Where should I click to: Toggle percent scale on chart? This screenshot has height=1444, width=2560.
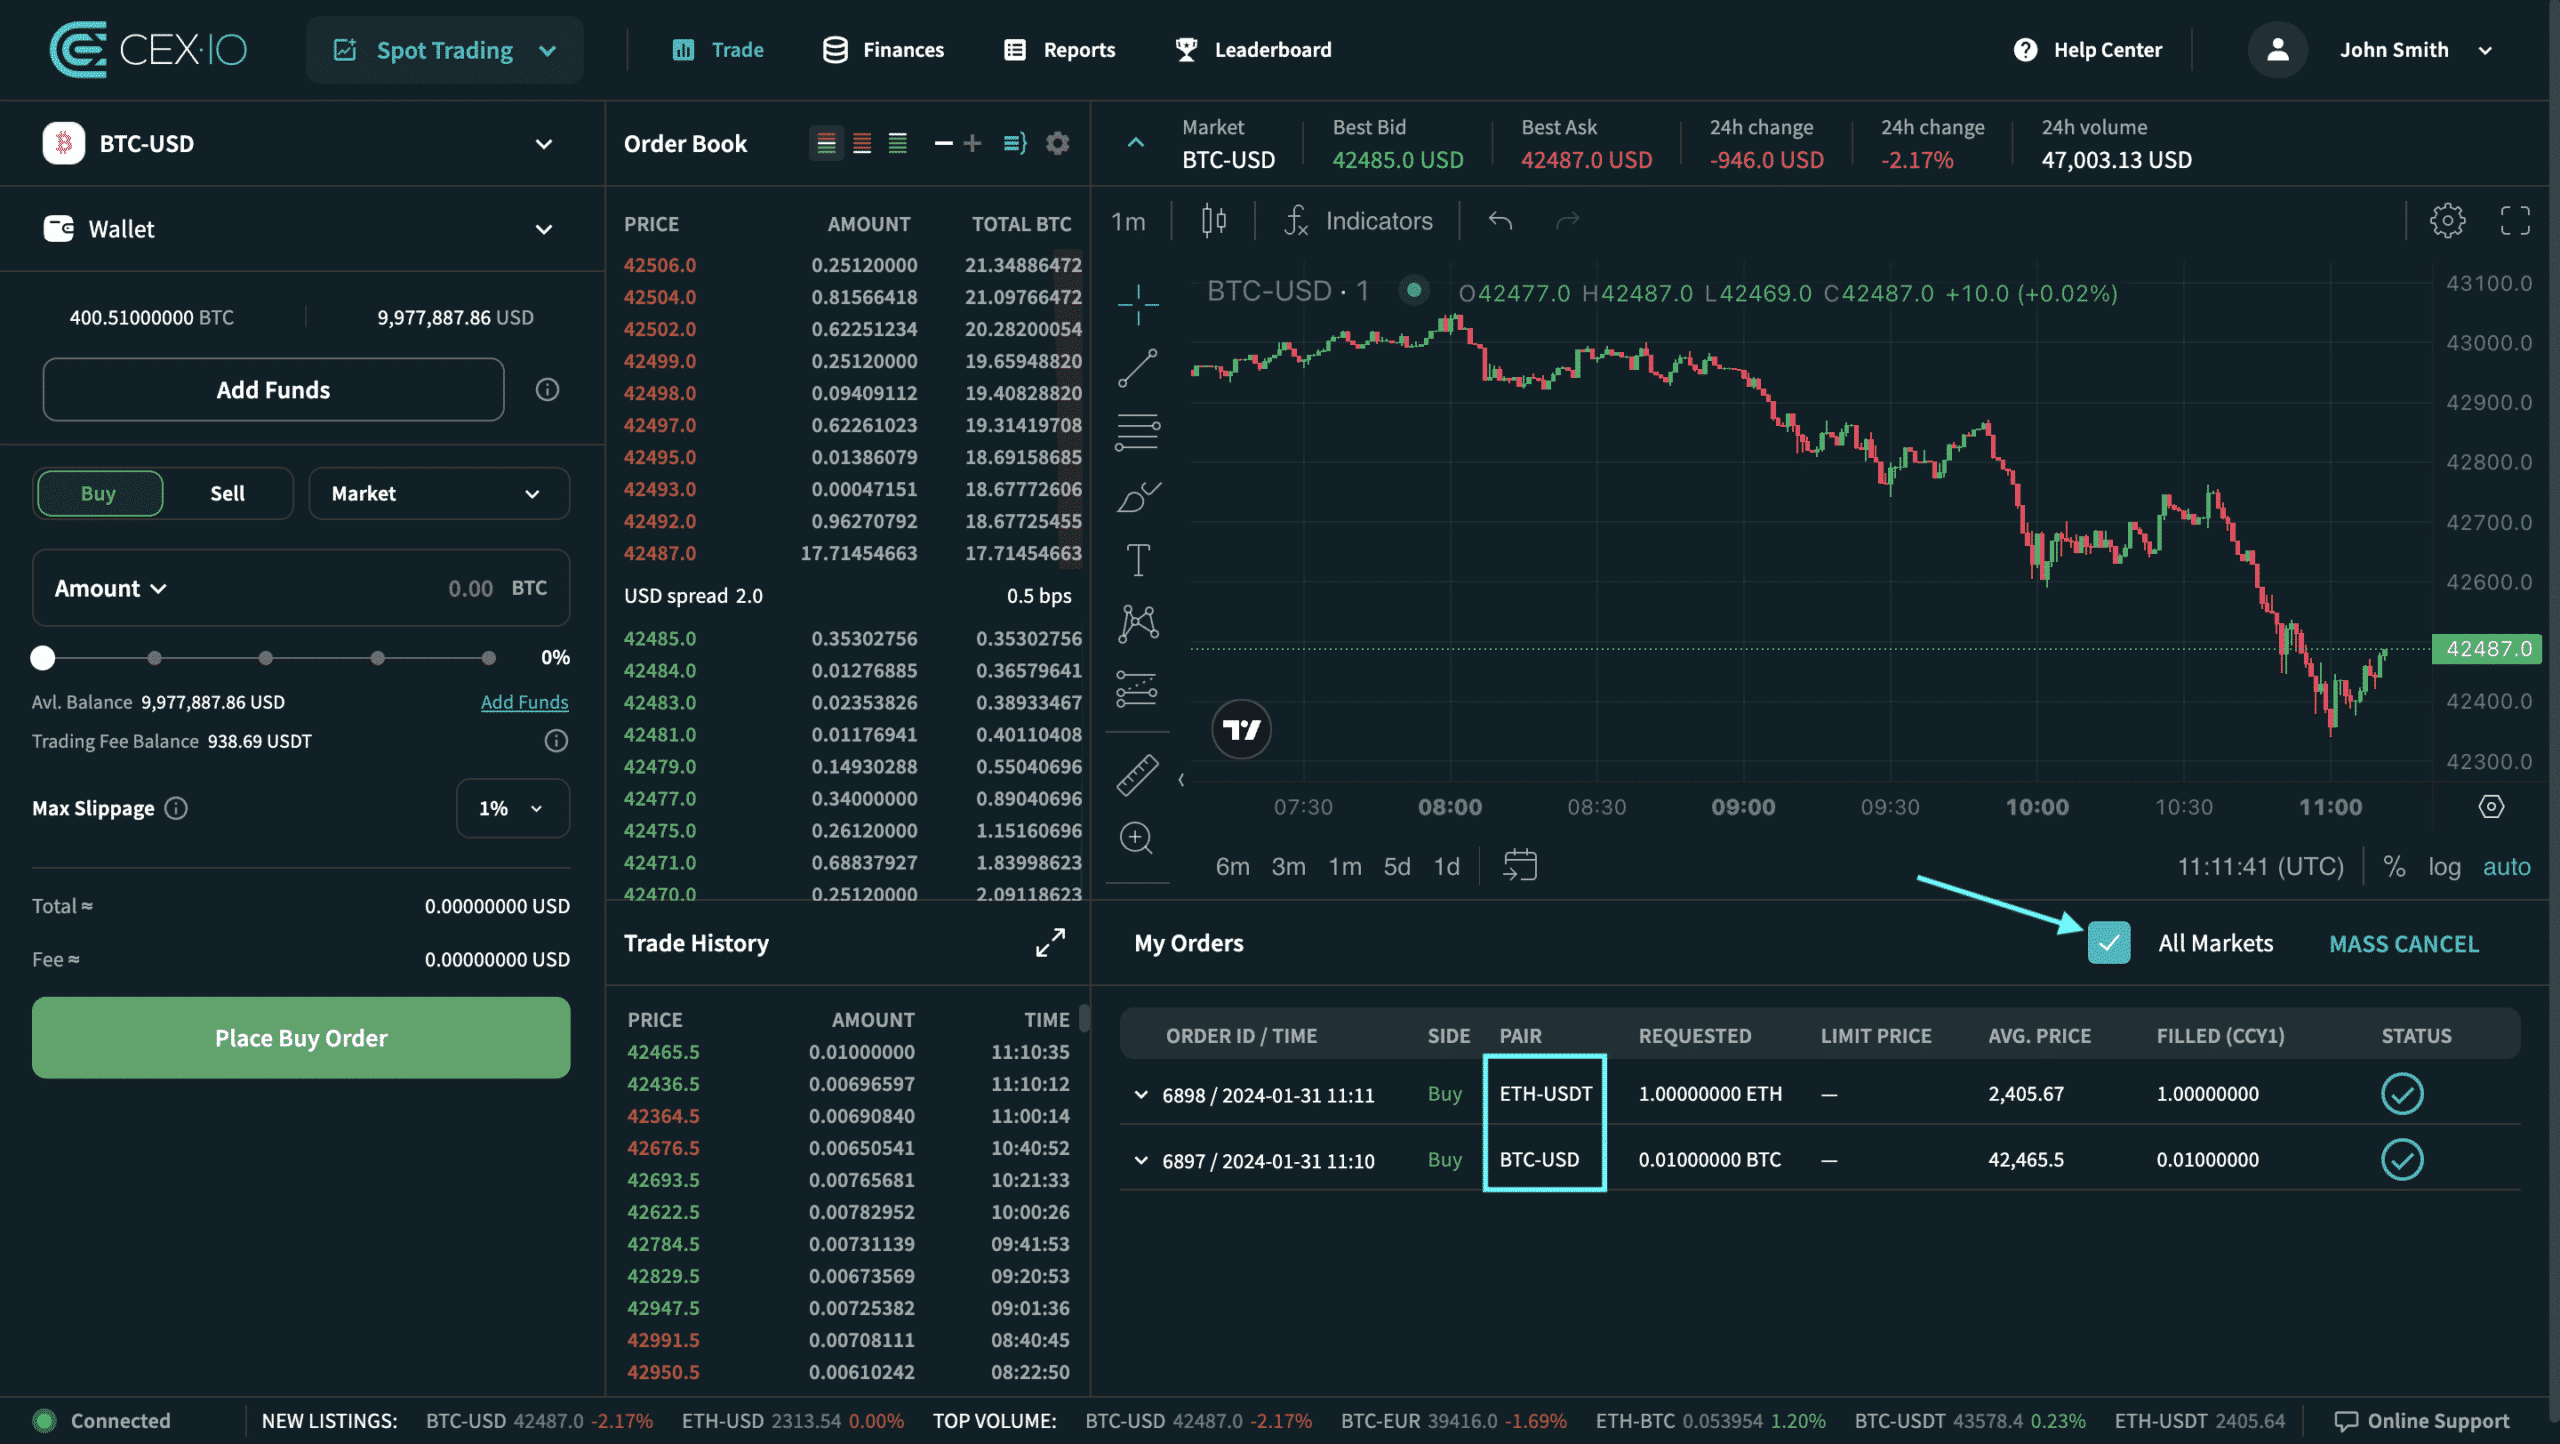click(x=2394, y=867)
